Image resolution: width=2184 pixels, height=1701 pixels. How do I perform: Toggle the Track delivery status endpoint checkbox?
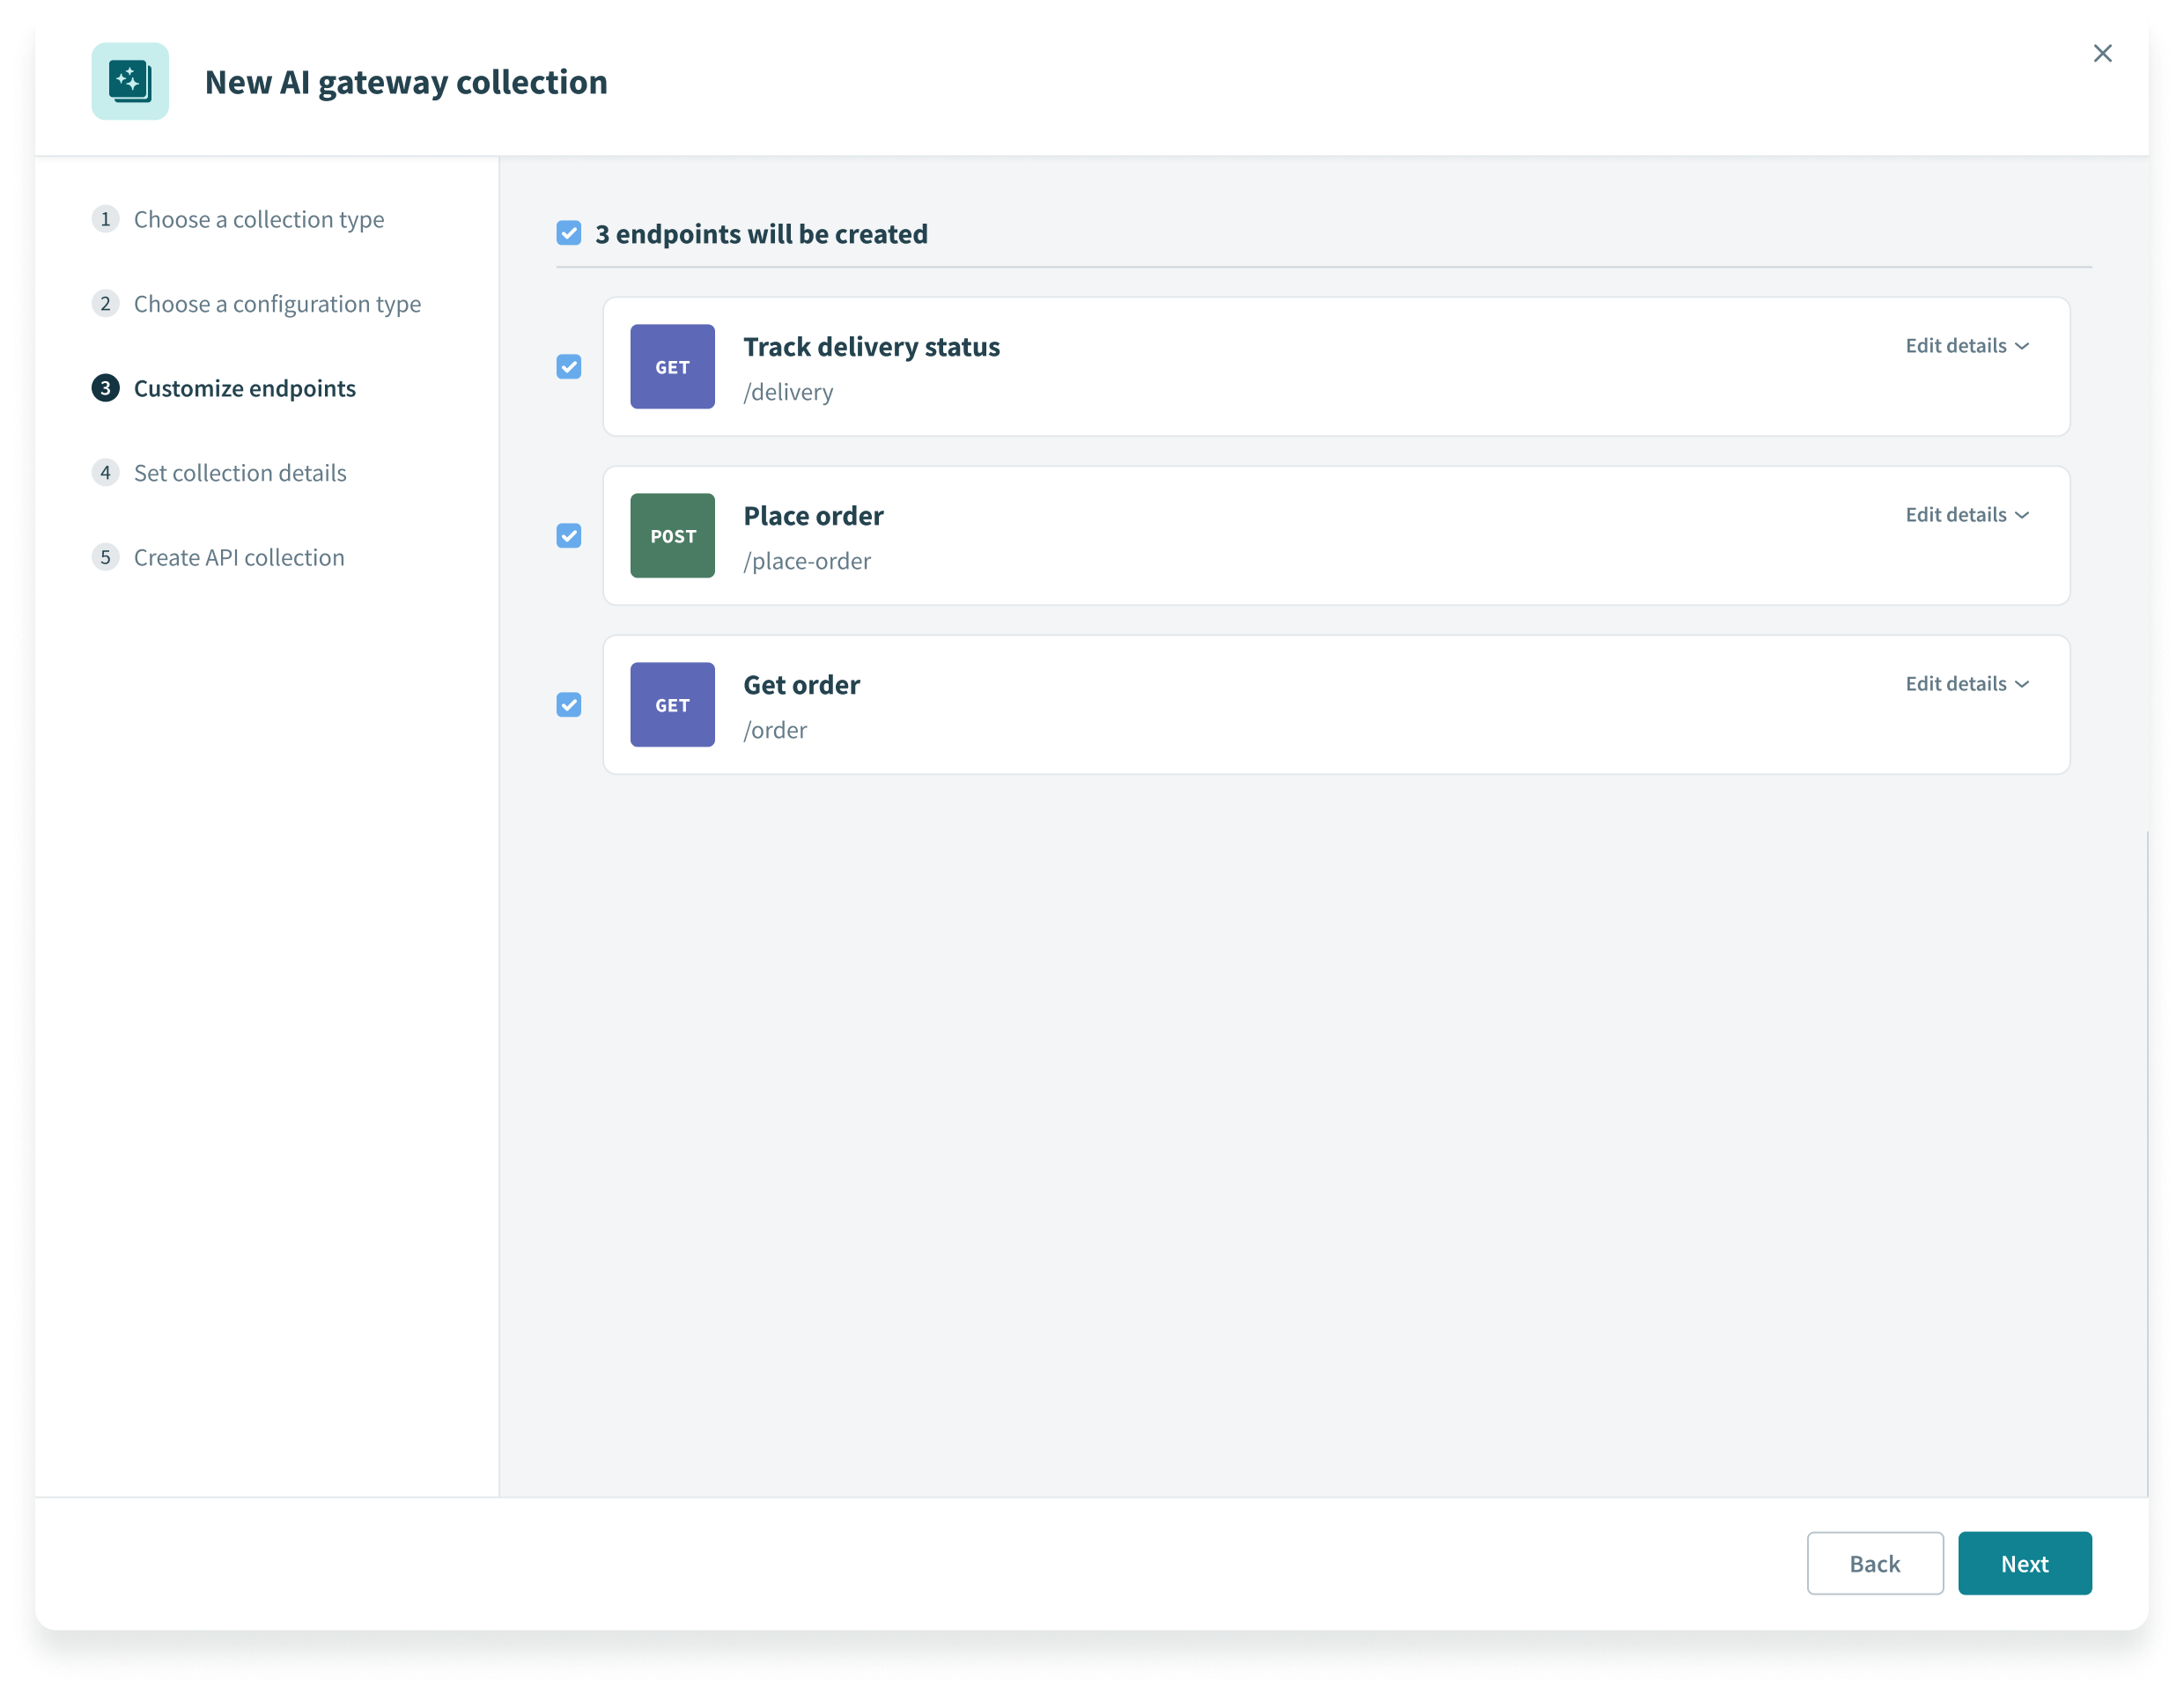coord(569,365)
